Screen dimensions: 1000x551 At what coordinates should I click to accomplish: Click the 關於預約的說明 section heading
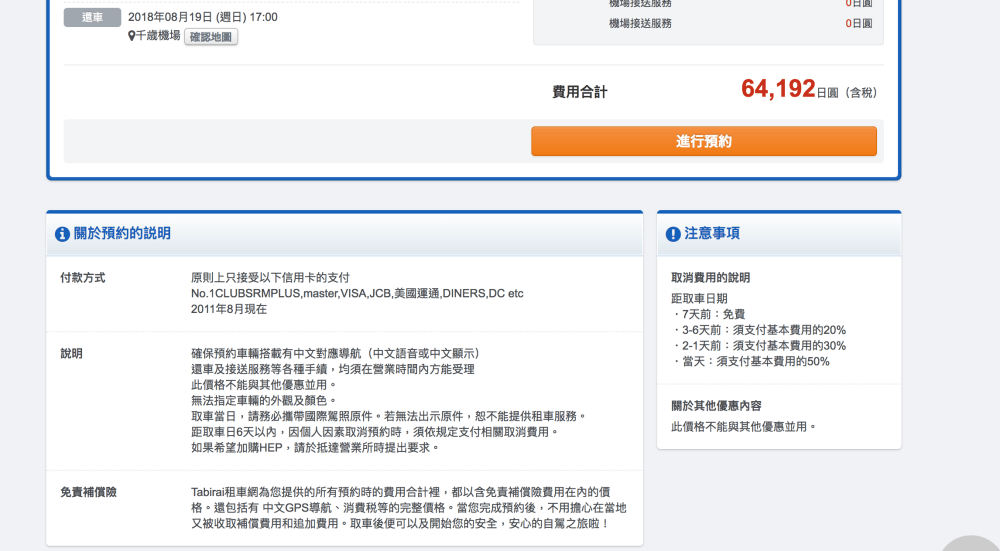point(122,234)
